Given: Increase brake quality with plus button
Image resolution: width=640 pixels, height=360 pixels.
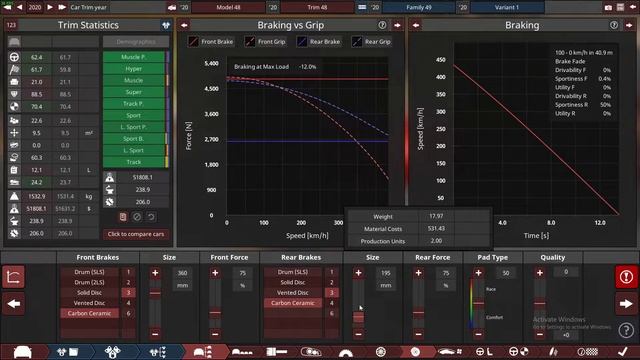Looking at the screenshot, I should 540,273.
